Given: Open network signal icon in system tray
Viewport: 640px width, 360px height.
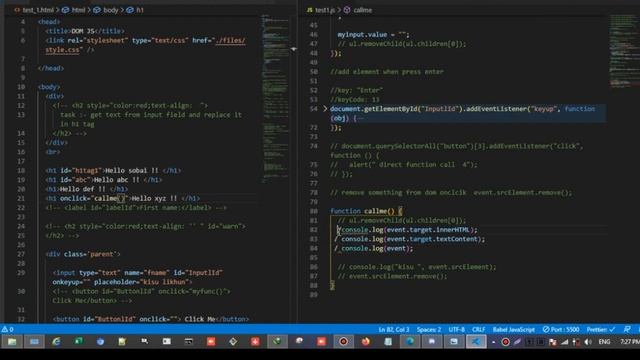Looking at the screenshot, I should tap(564, 342).
